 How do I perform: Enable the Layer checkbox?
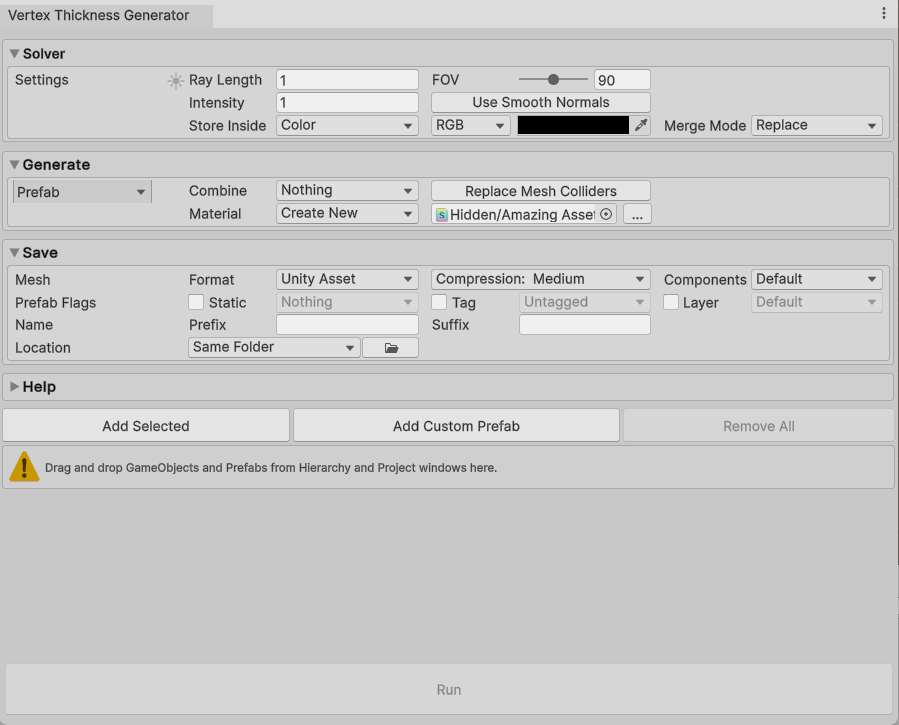671,302
